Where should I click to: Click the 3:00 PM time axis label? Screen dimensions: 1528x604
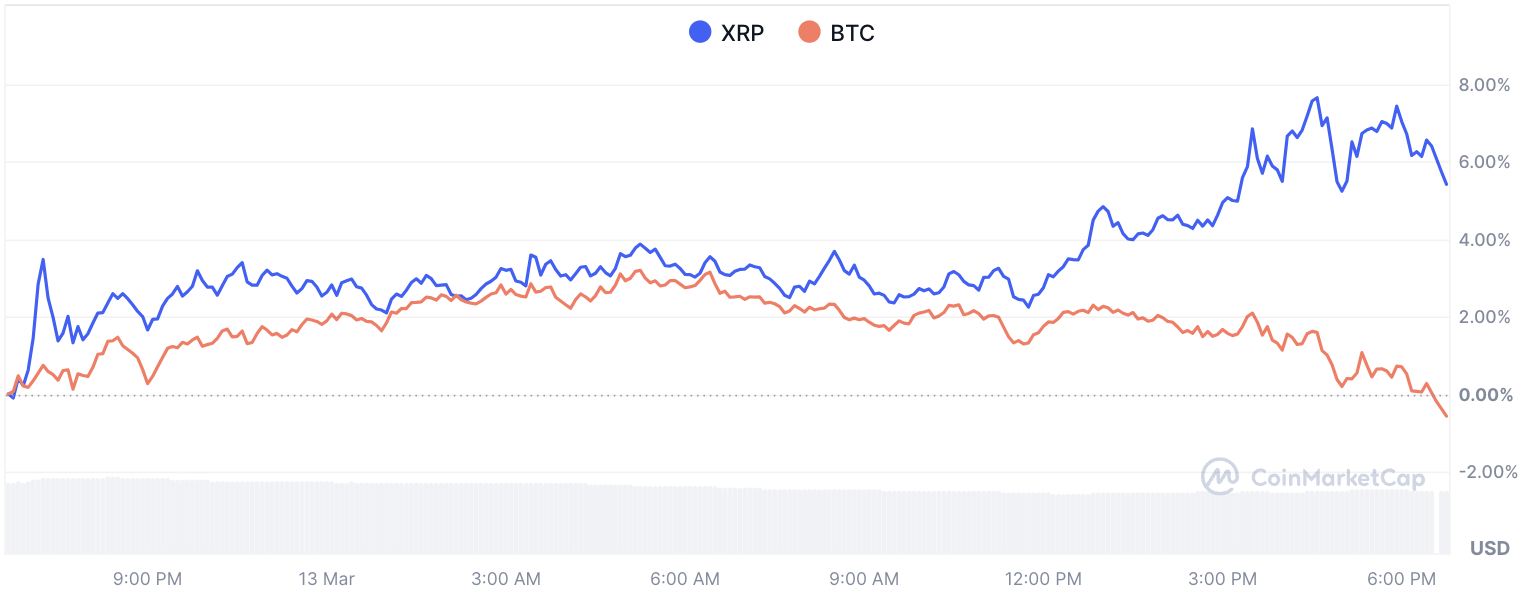tap(1222, 579)
